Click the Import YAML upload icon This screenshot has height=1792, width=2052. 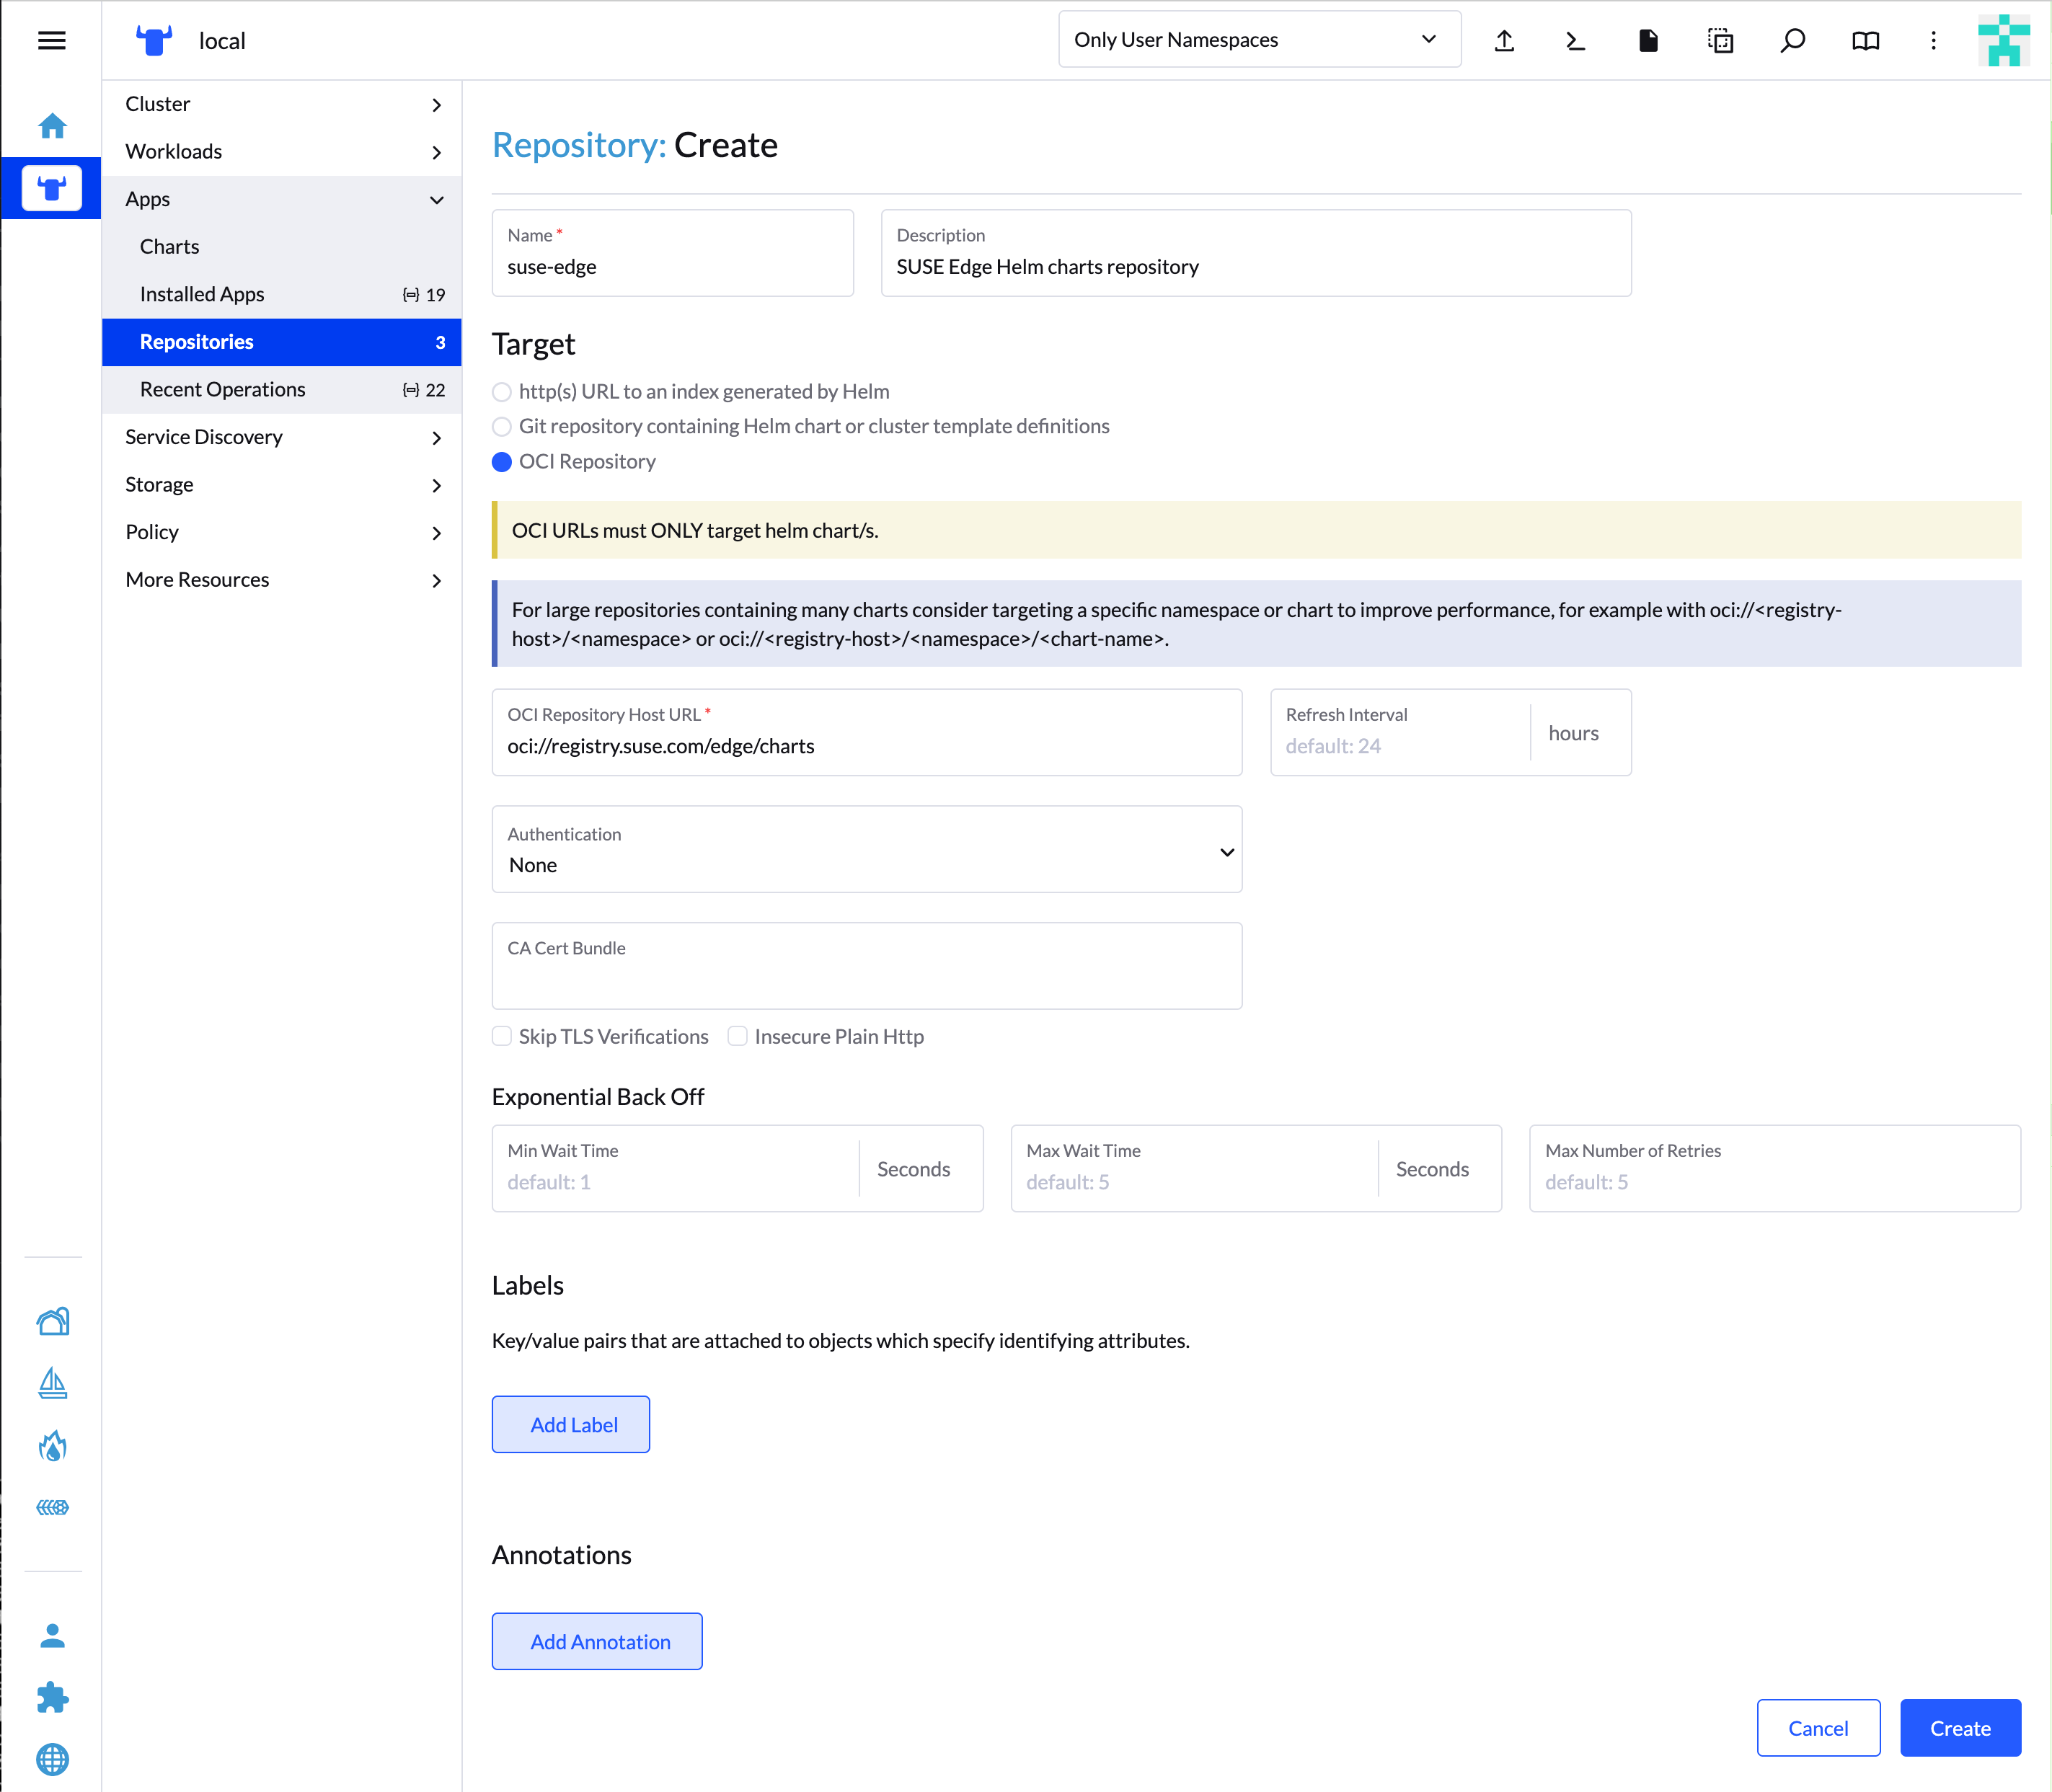[x=1504, y=40]
